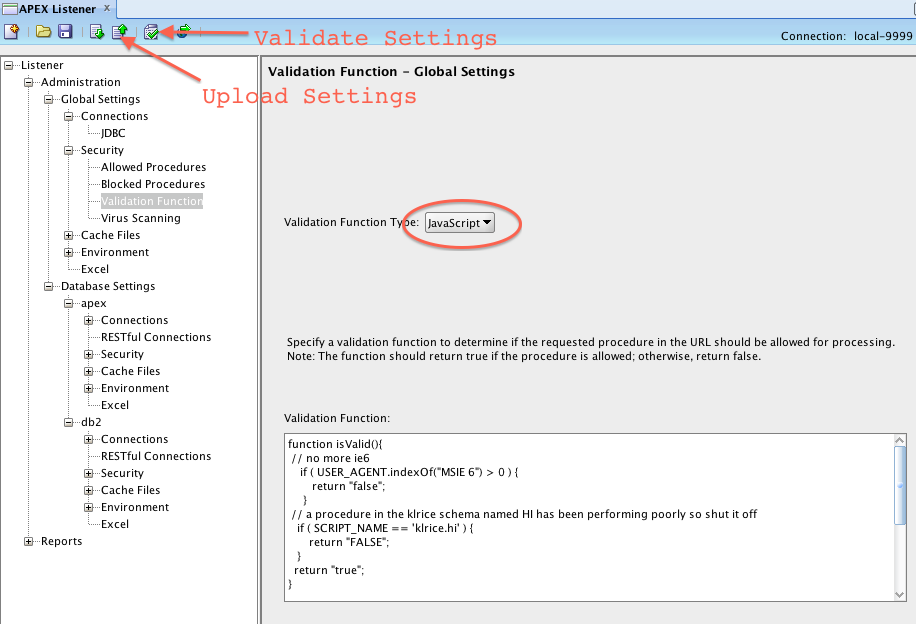916x624 pixels.
Task: Collapse Connections under Global Settings
Action: point(68,116)
